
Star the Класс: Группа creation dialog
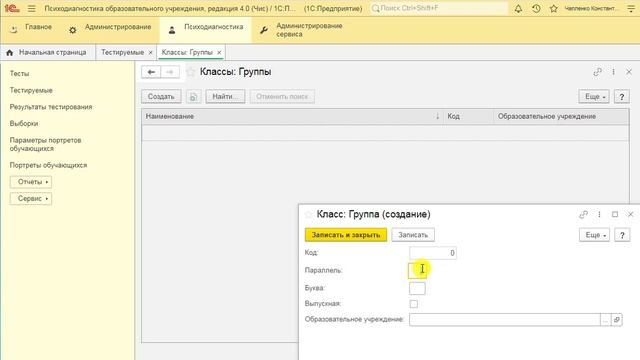309,214
